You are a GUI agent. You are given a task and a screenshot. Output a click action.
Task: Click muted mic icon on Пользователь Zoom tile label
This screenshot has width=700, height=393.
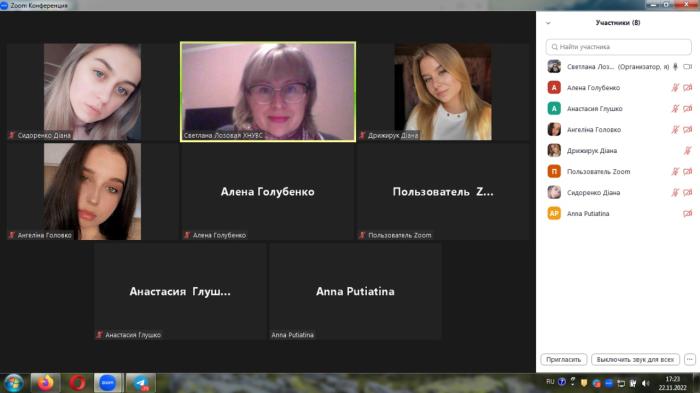coord(362,235)
